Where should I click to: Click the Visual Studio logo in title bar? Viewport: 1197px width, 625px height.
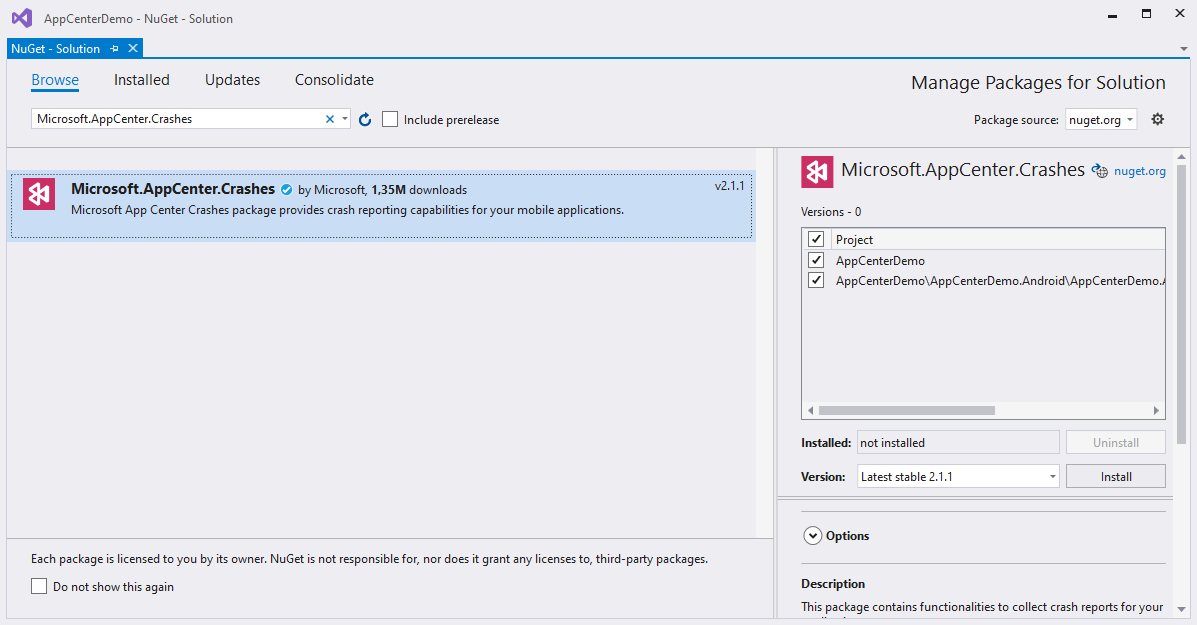pos(21,17)
